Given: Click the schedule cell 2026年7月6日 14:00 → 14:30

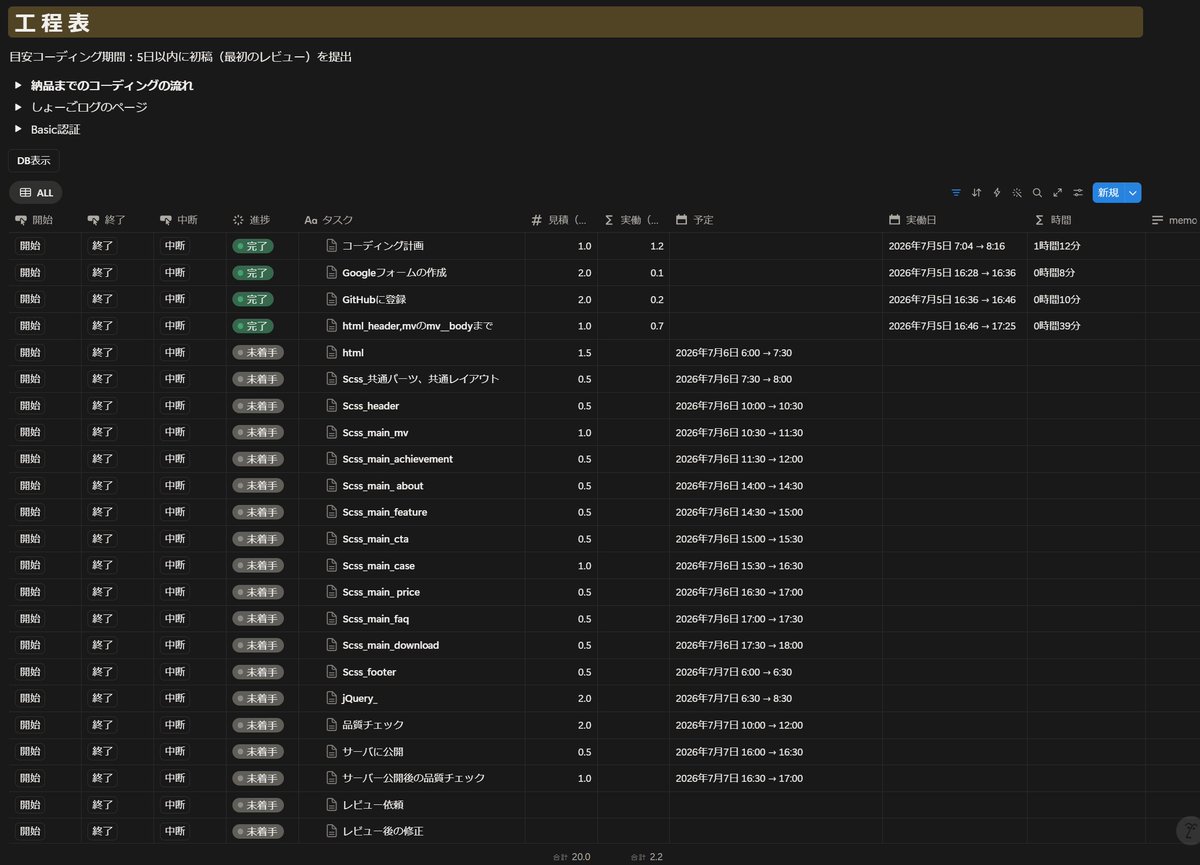Looking at the screenshot, I should pyautogui.click(x=739, y=485).
